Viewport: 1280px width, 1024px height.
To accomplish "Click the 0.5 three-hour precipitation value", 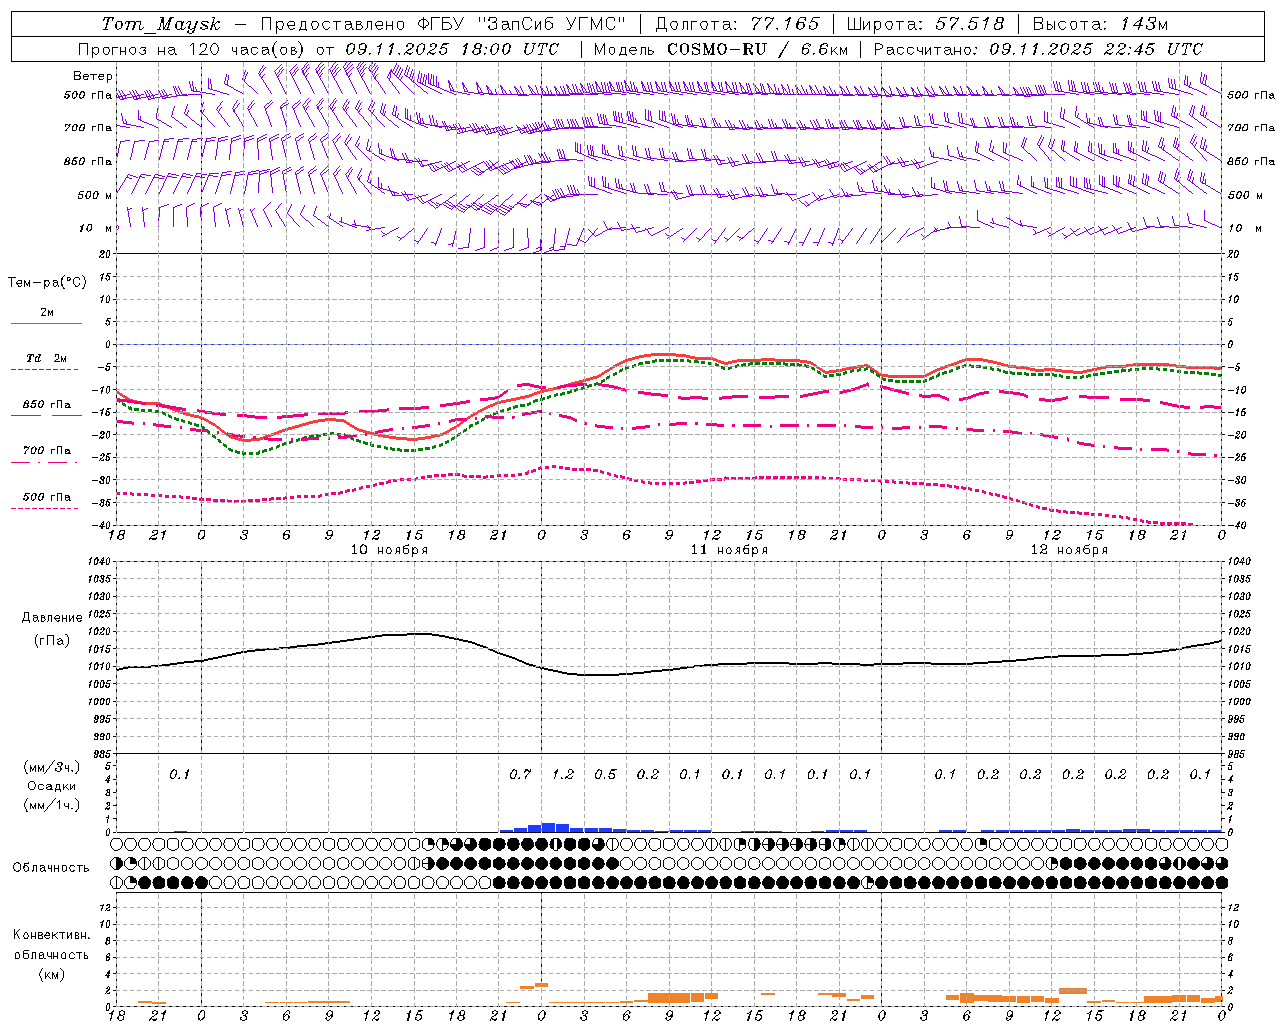I will [605, 774].
